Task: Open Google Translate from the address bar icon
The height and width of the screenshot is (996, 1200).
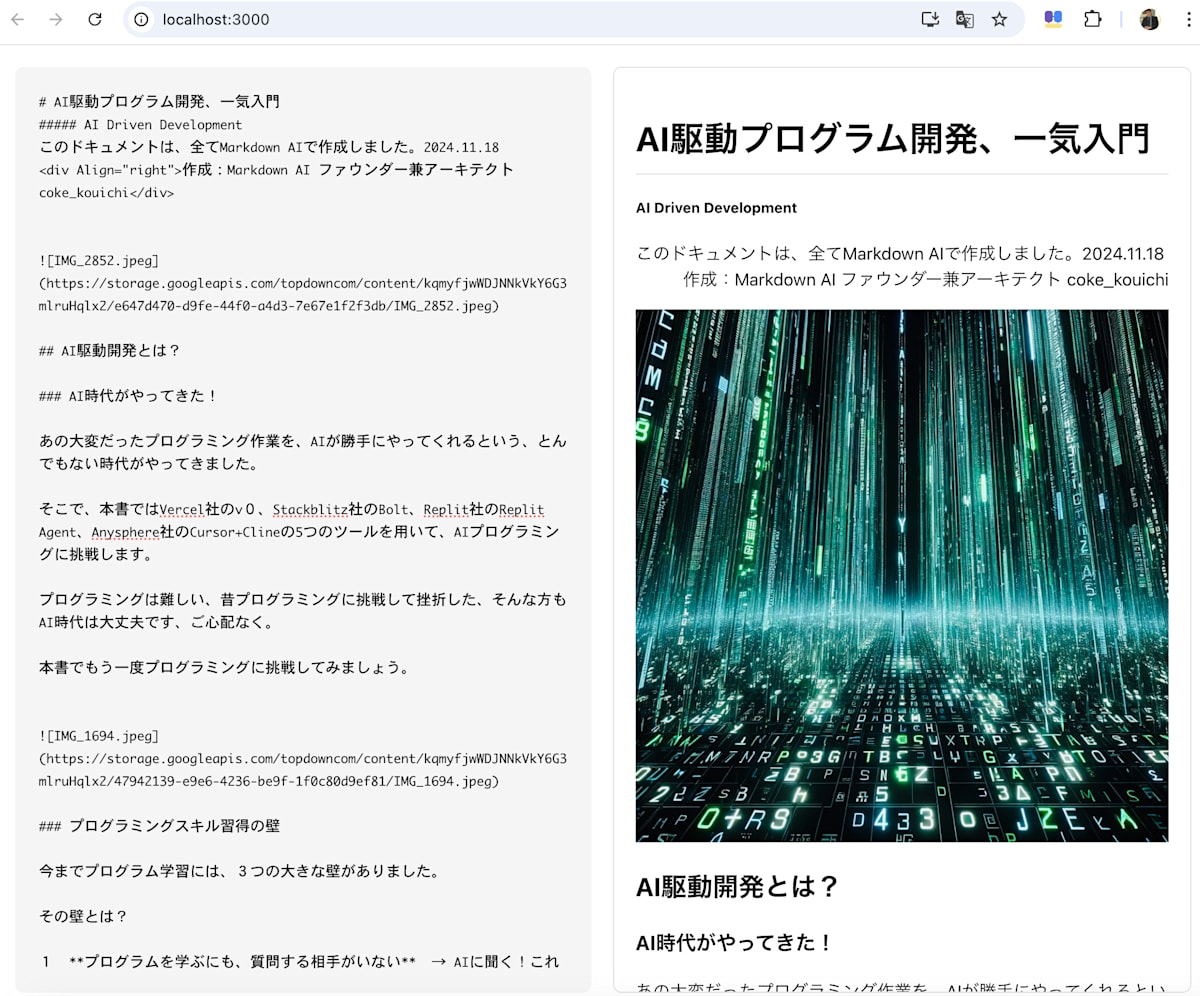Action: 964,19
